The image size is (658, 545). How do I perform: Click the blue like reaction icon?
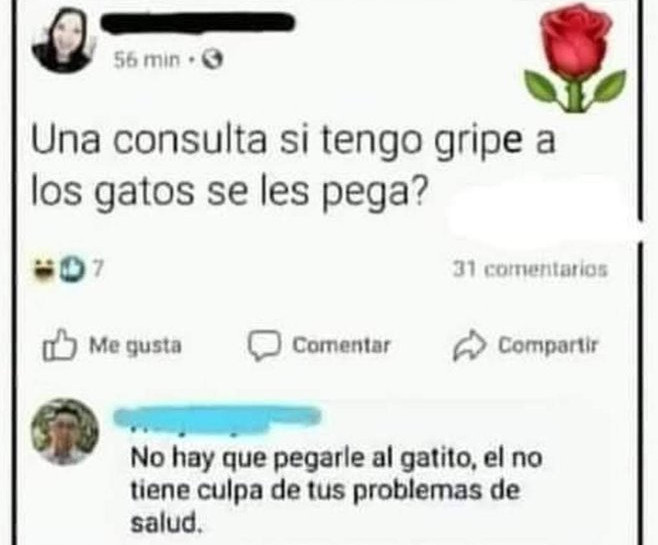point(72,269)
